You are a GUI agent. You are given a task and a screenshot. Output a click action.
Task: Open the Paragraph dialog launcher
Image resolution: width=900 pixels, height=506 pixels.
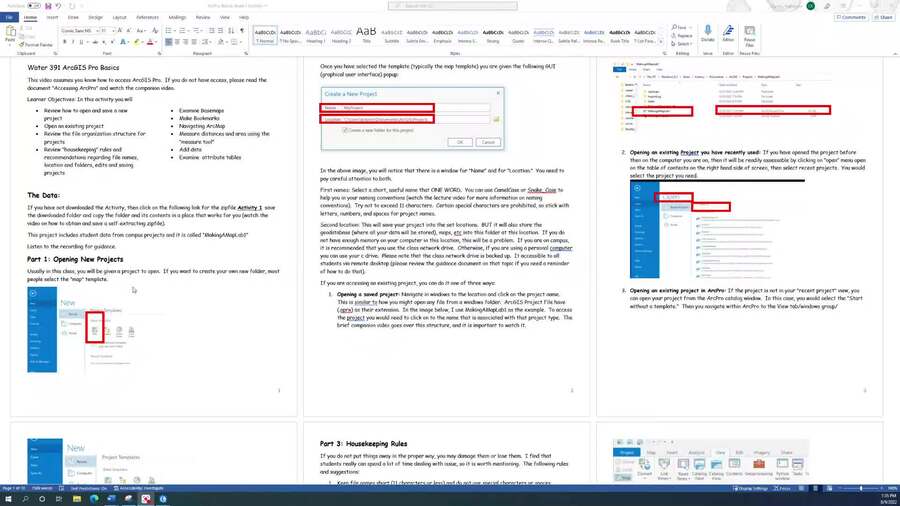(x=246, y=53)
